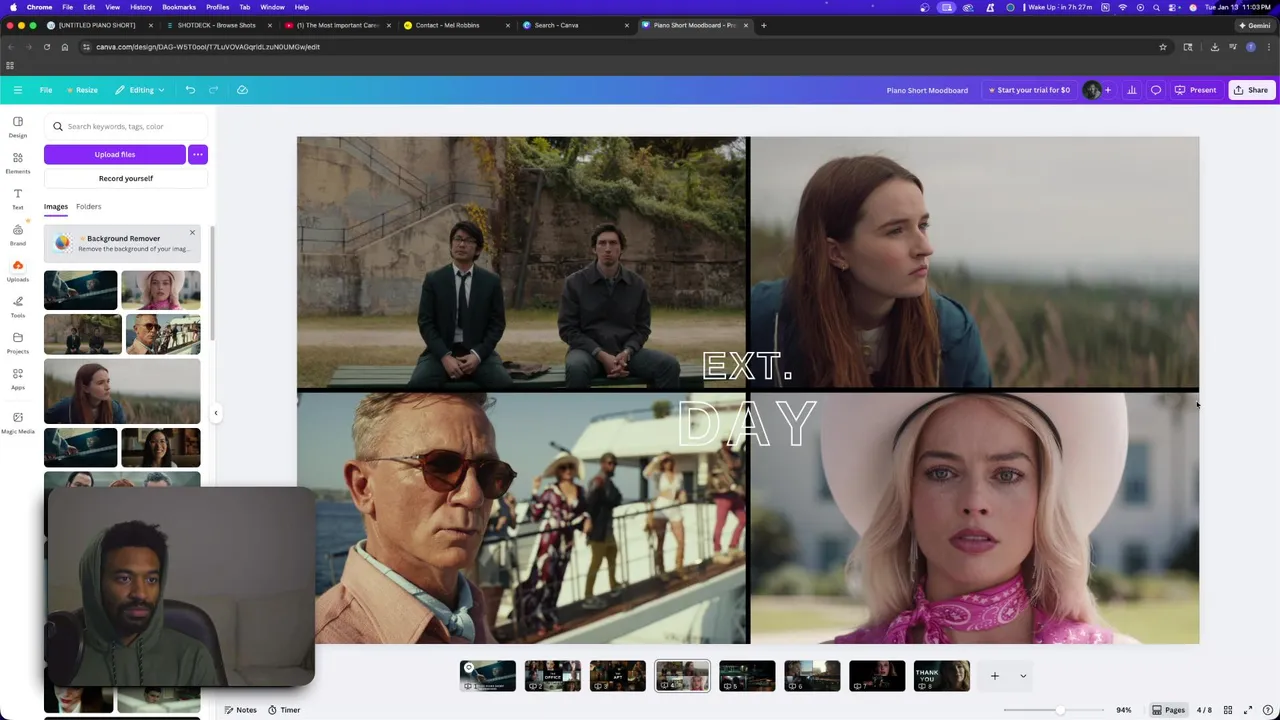
Task: Expand the Editing mode dropdown
Action: click(140, 90)
